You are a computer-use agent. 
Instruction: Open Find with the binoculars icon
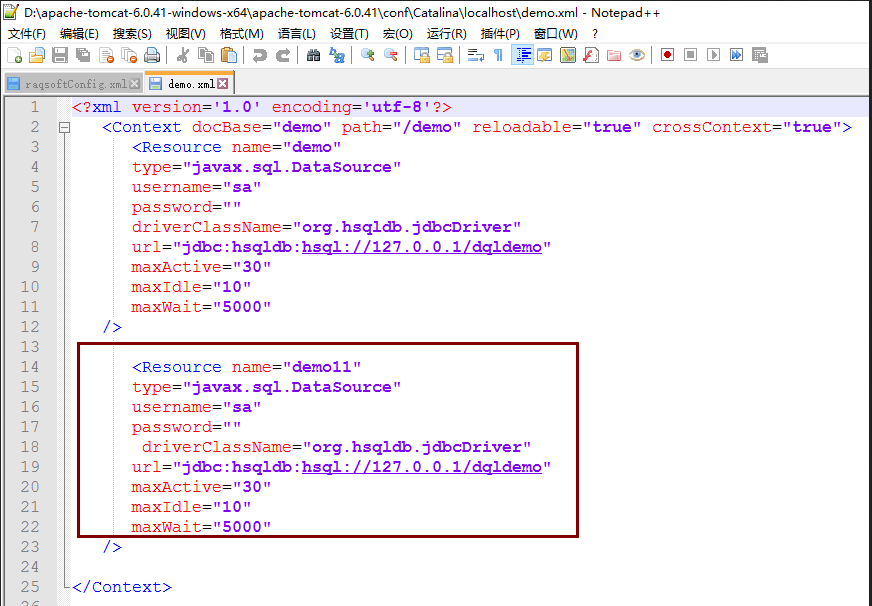tap(313, 55)
